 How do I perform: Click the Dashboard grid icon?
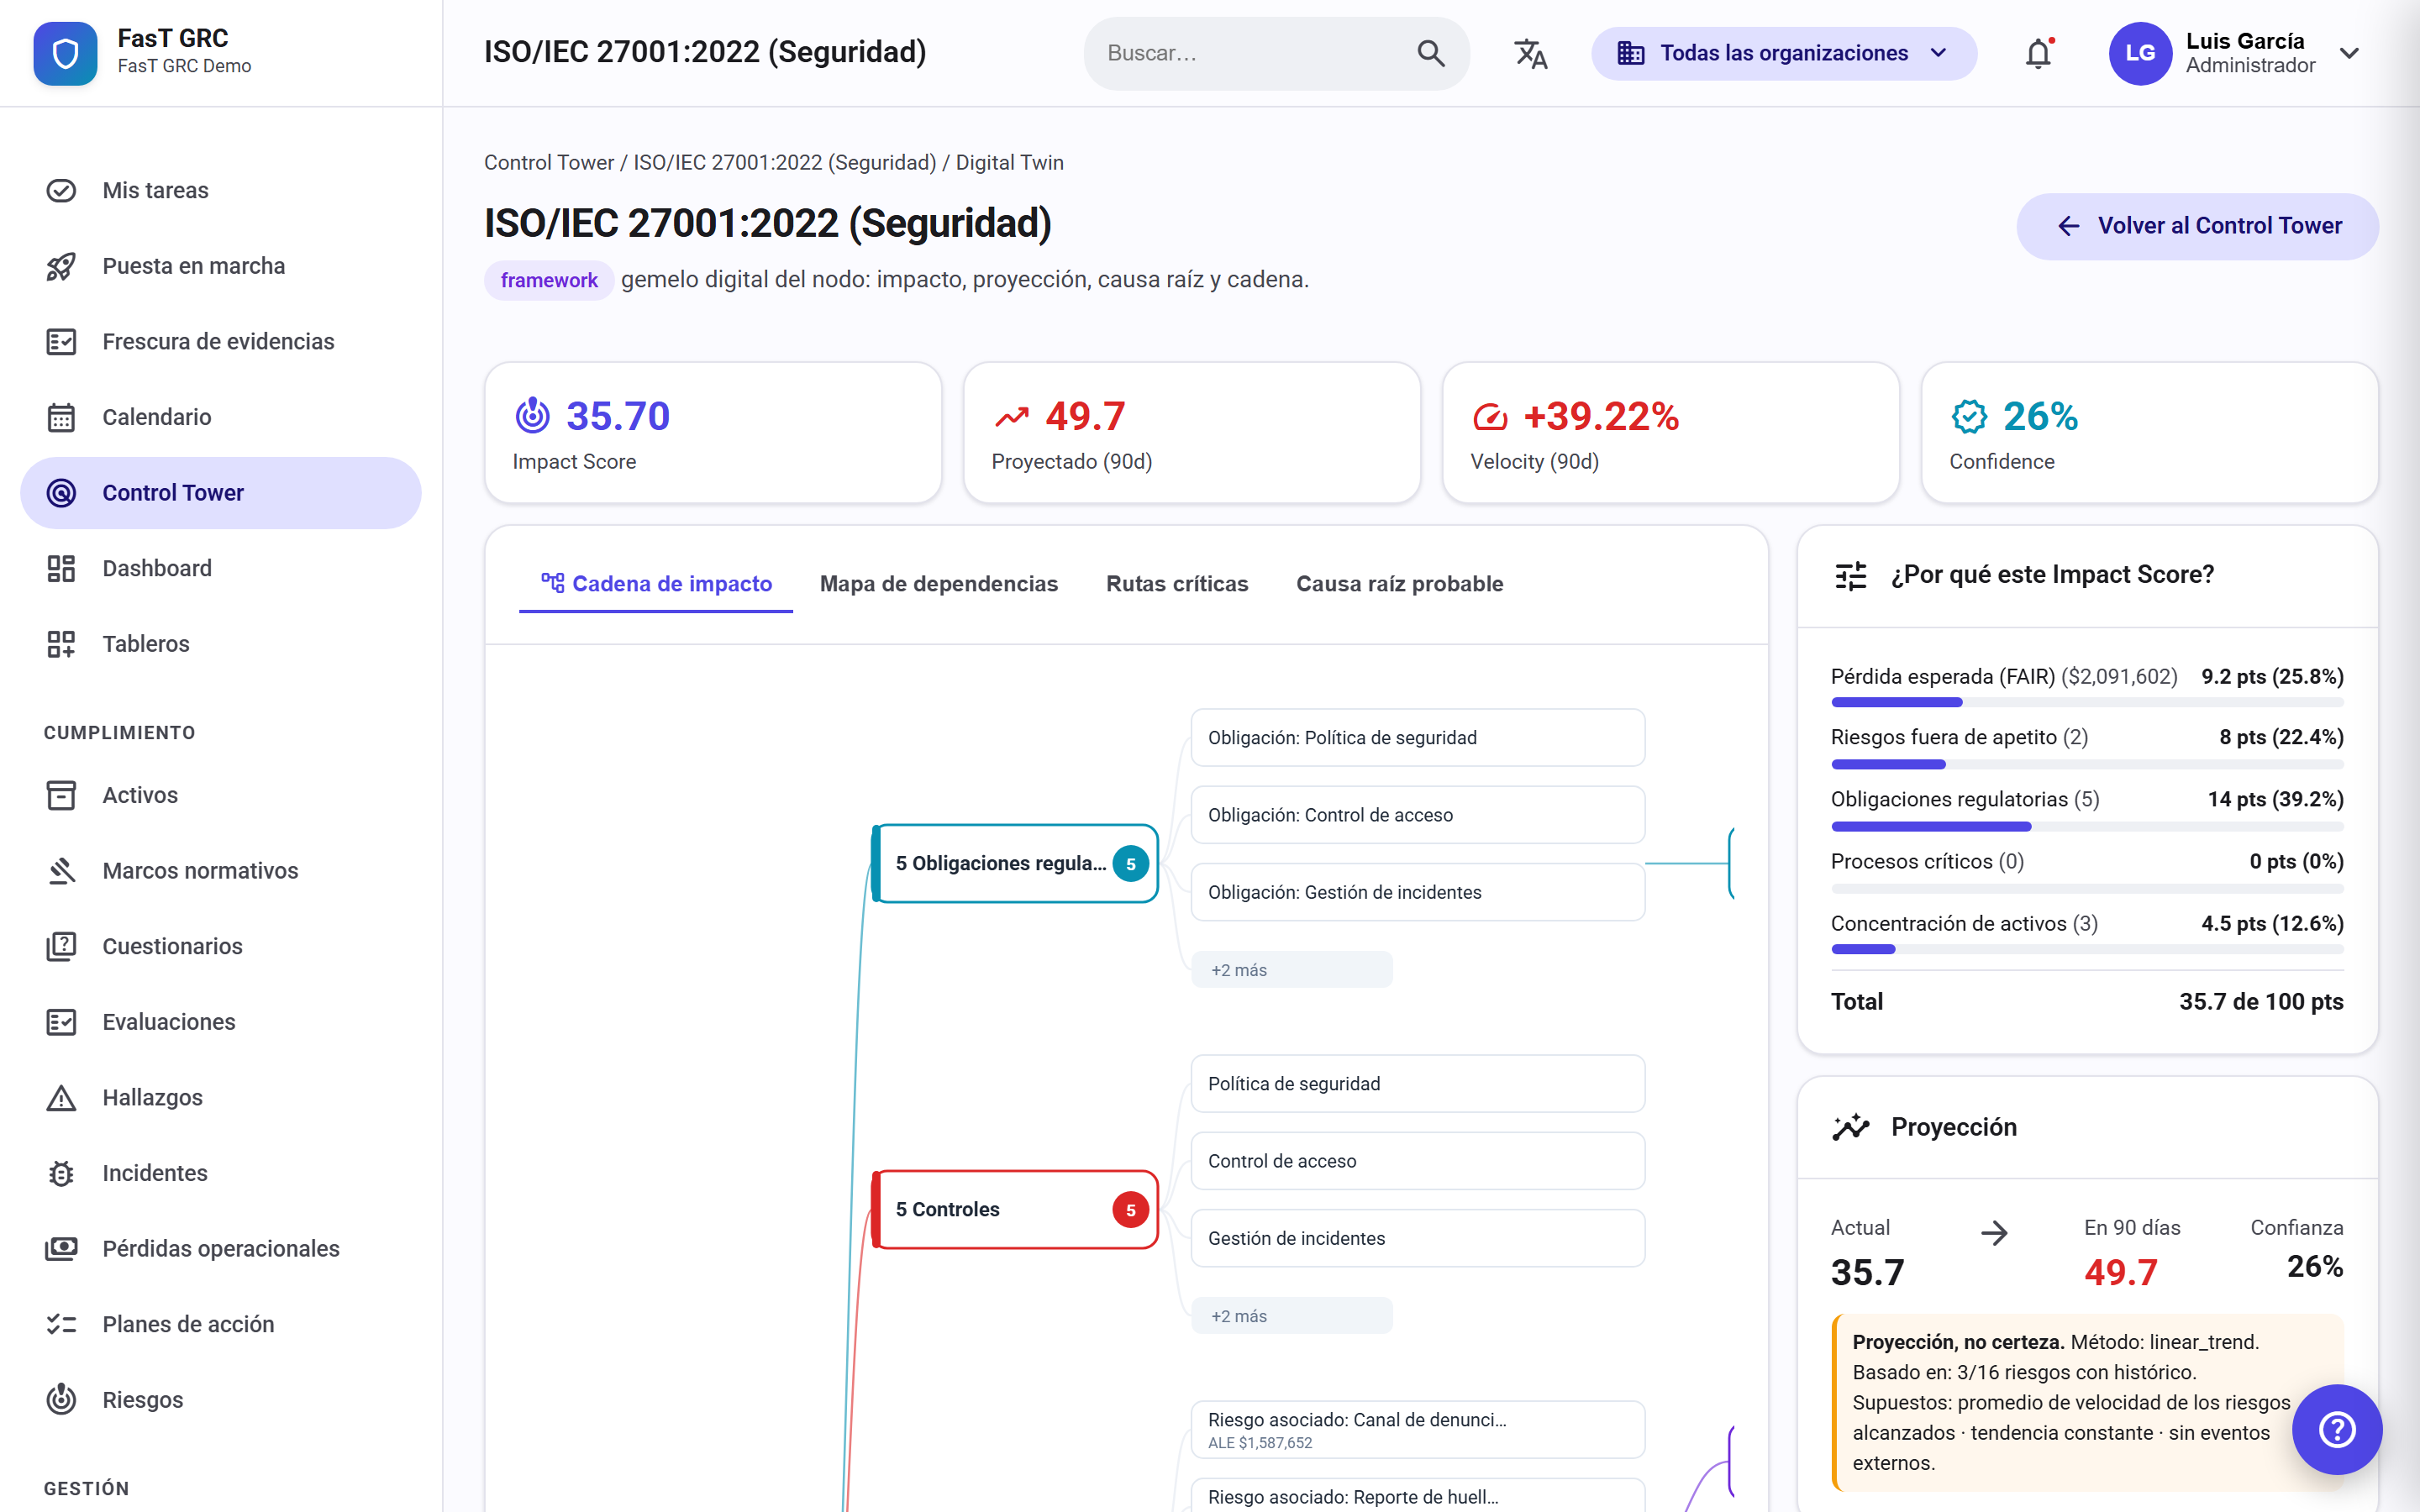point(61,568)
